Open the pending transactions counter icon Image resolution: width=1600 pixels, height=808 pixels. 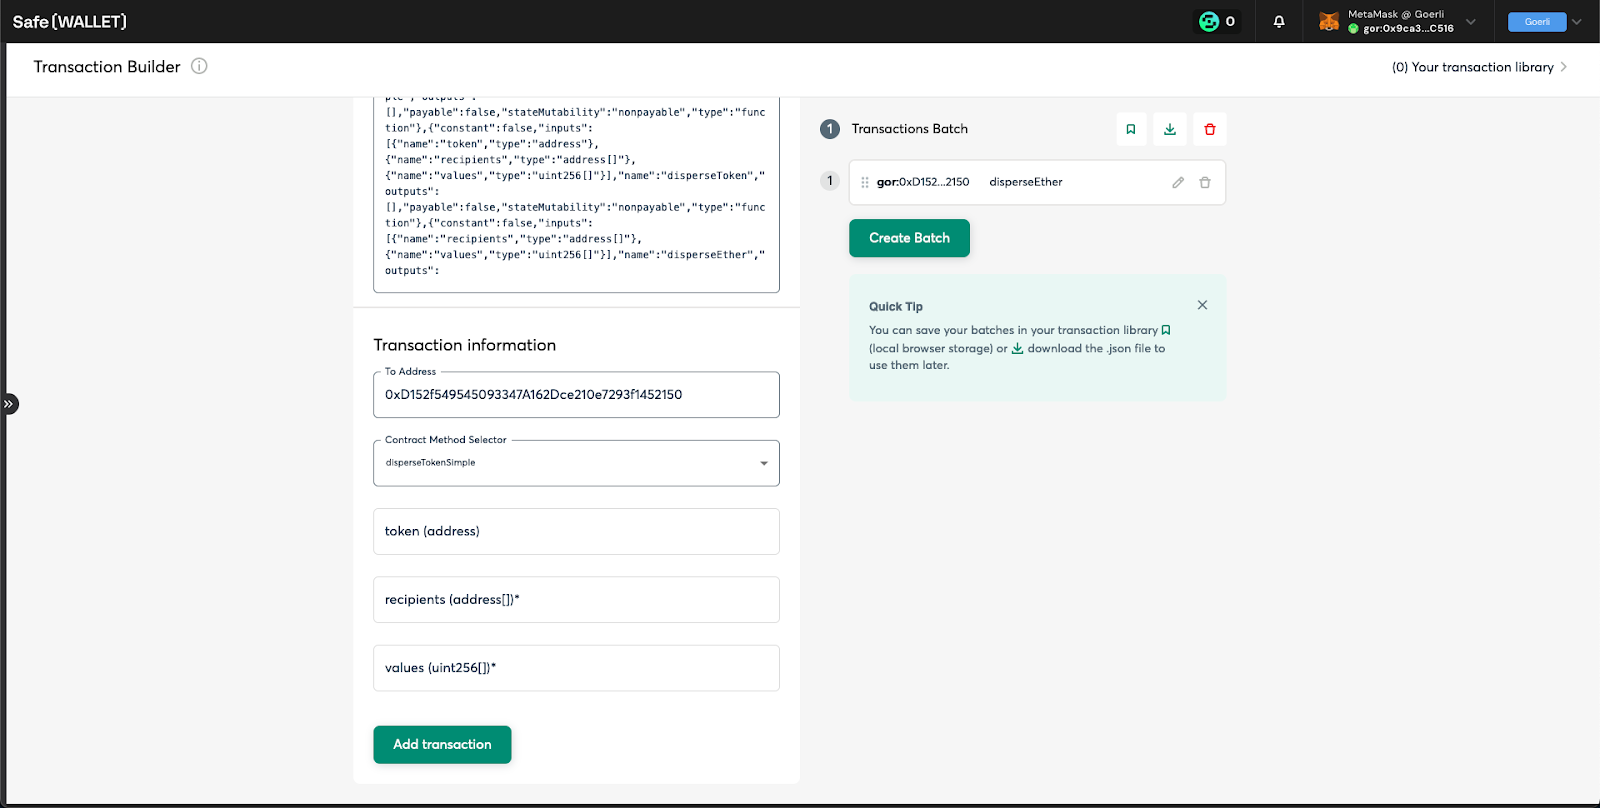tap(1217, 21)
